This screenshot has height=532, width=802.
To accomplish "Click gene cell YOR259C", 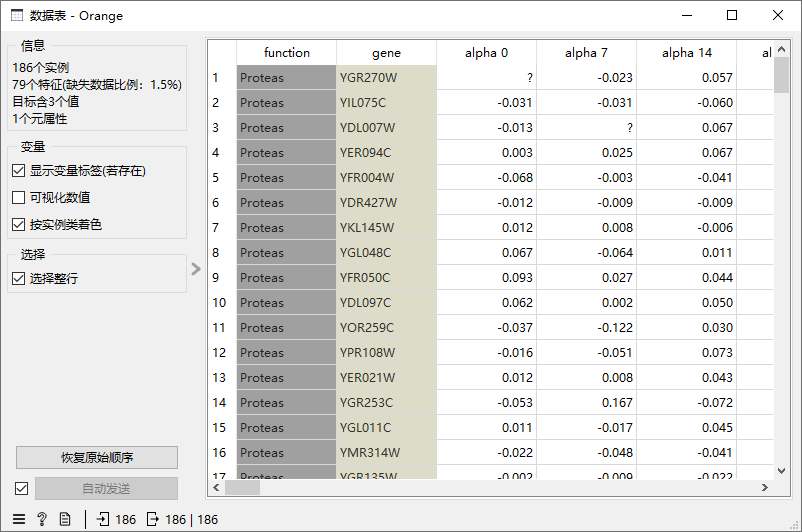I will [x=386, y=328].
